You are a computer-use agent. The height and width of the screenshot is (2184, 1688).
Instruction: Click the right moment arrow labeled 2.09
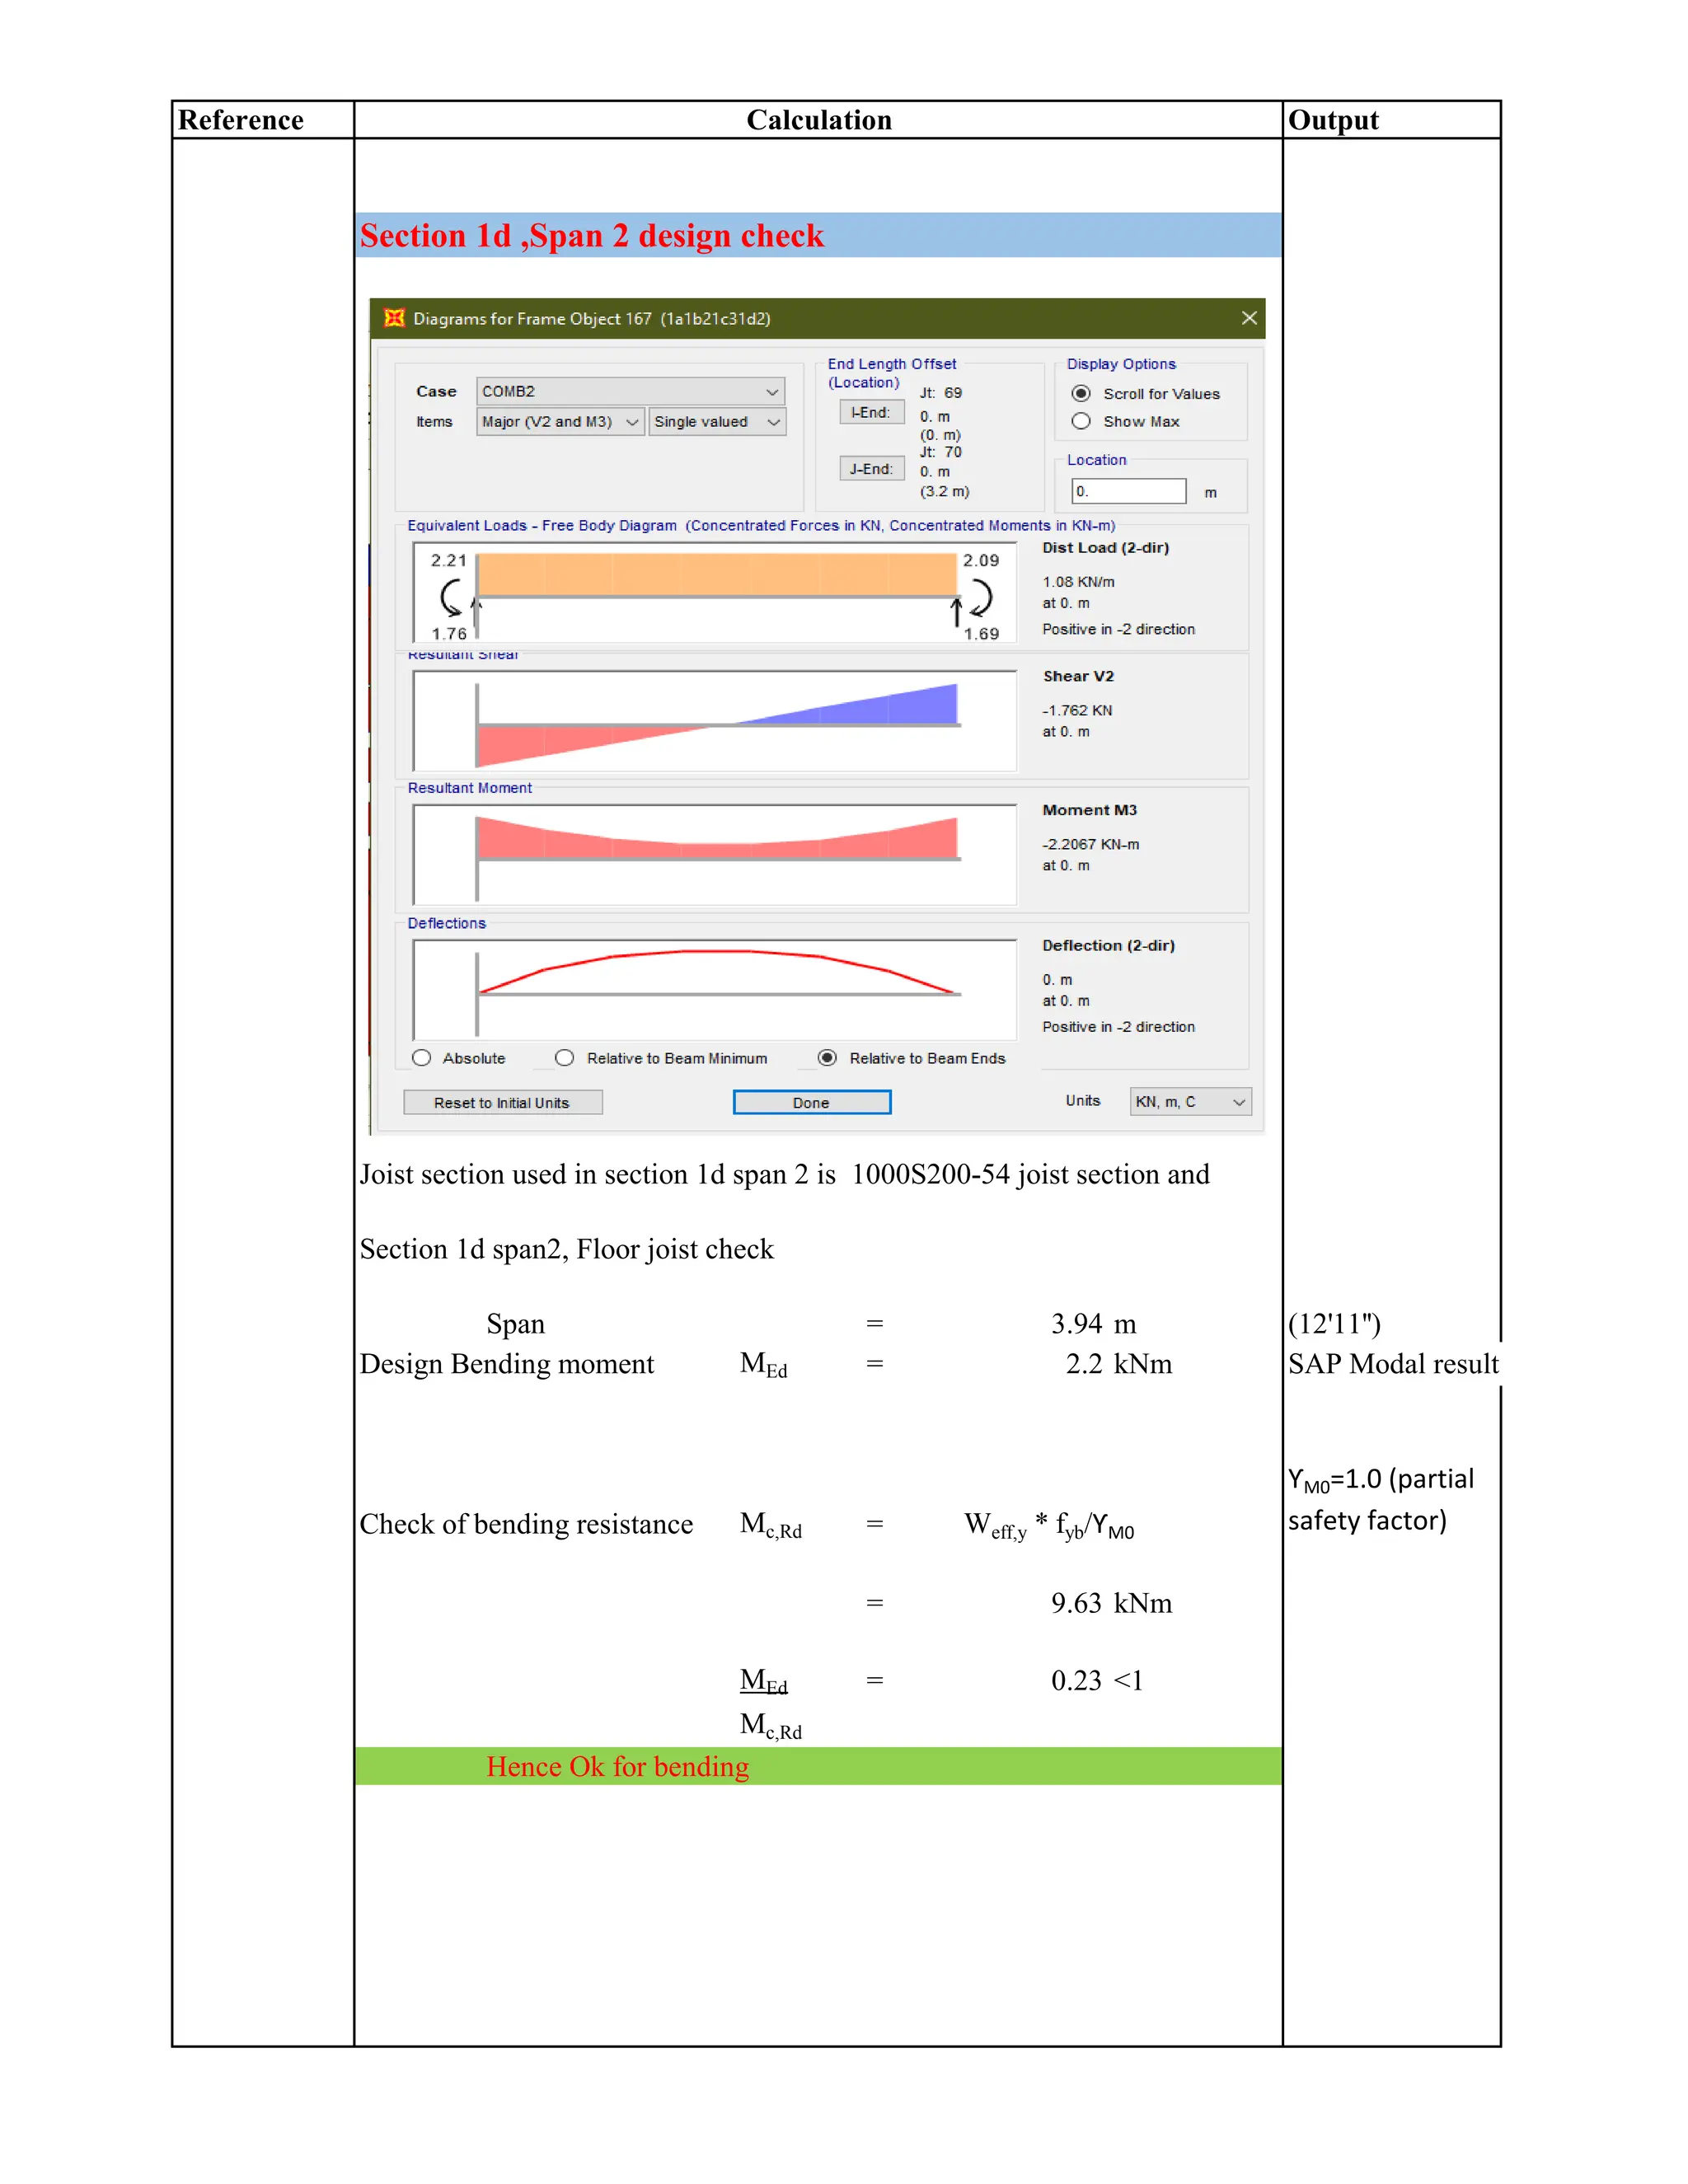click(x=980, y=597)
